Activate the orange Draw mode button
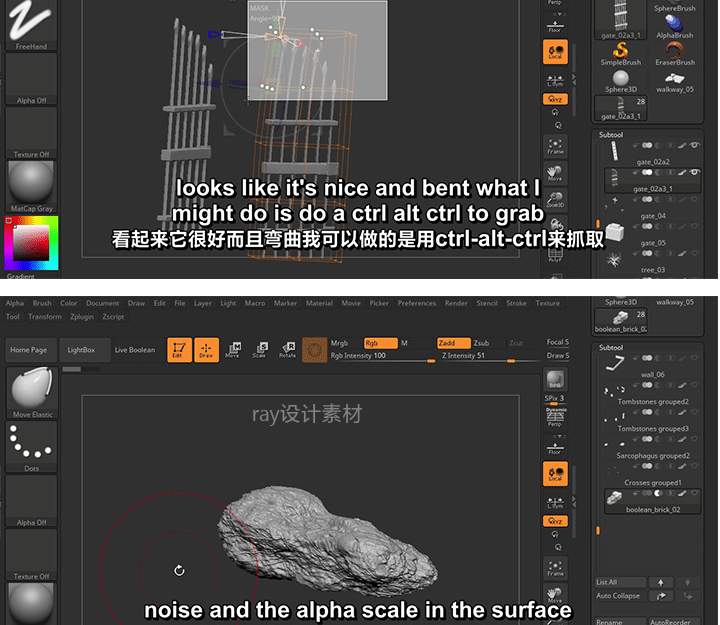The width and height of the screenshot is (720, 625). [x=206, y=350]
